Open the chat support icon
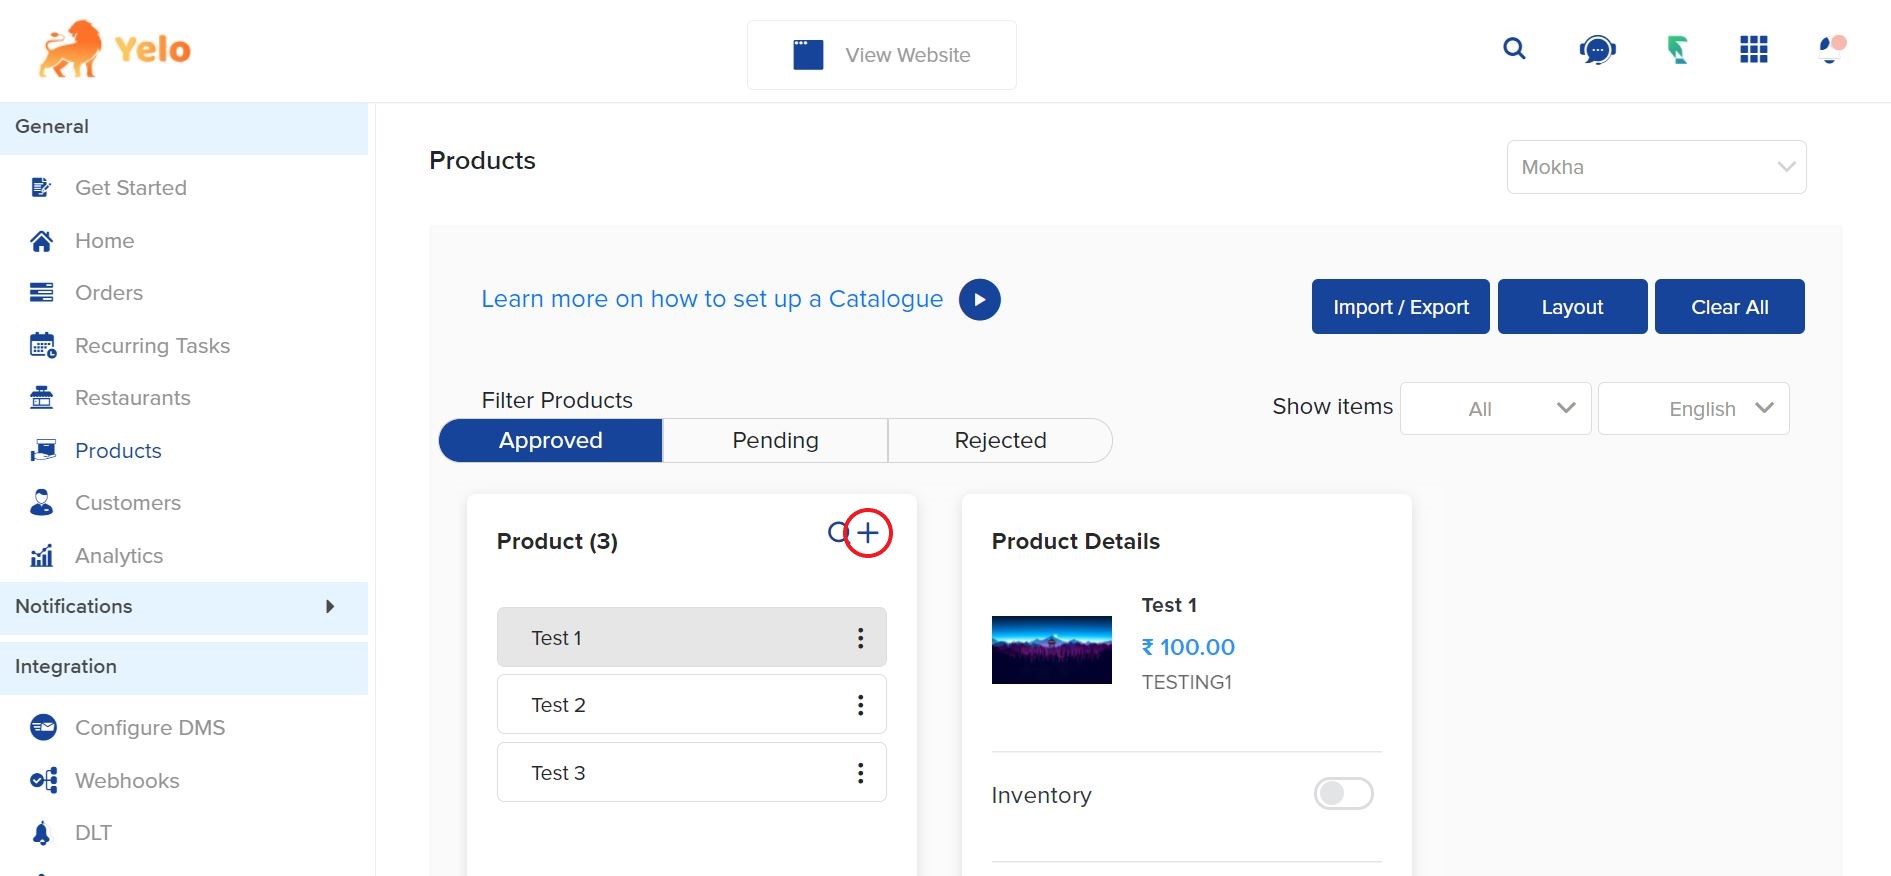This screenshot has height=876, width=1891. tap(1597, 49)
